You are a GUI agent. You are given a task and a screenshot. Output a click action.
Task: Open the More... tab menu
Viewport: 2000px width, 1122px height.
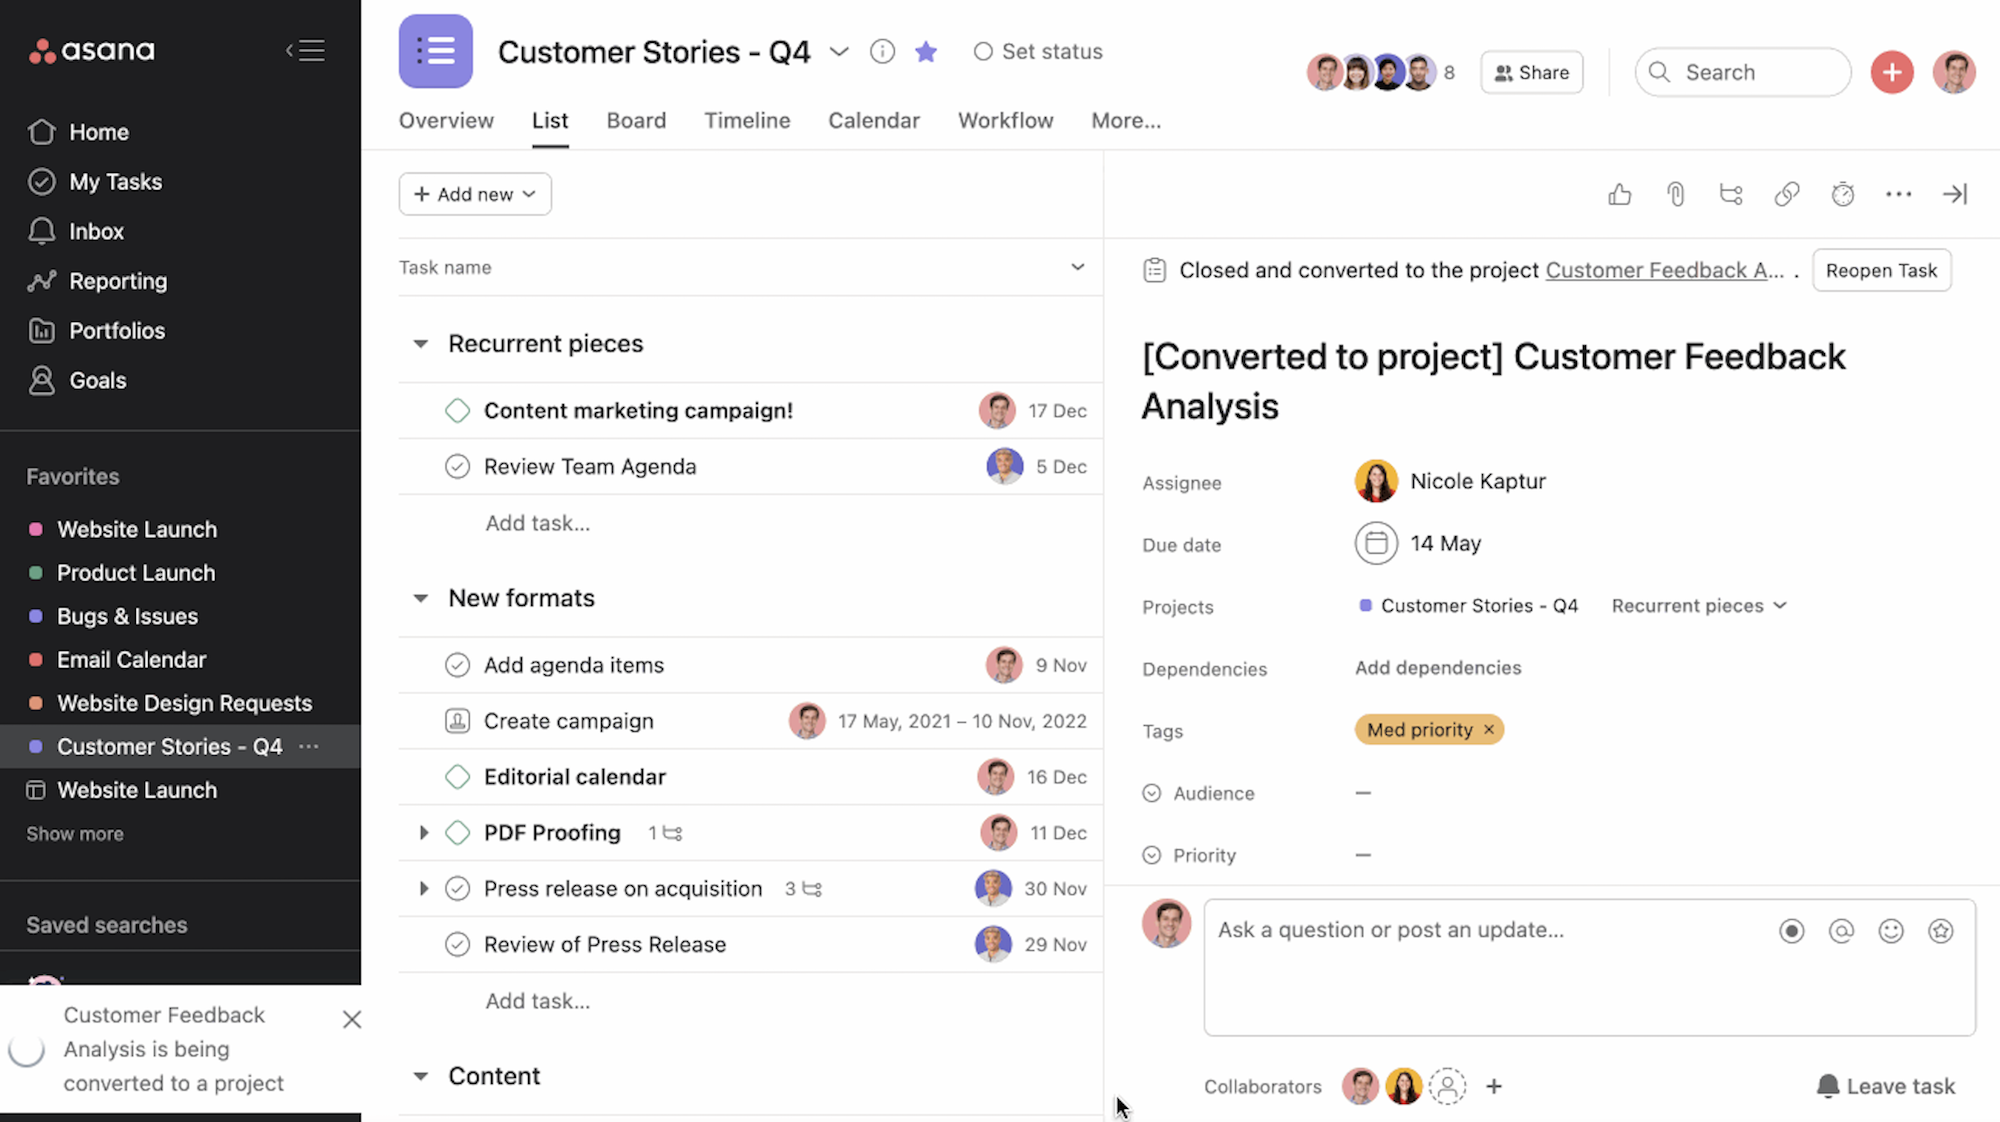1126,121
